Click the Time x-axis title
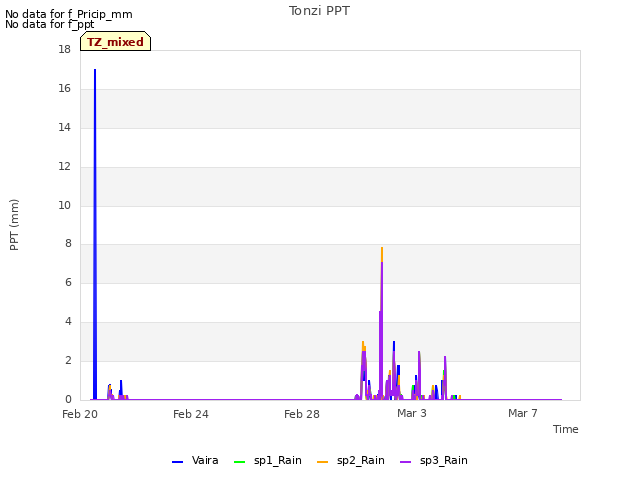Viewport: 640px width, 480px height. click(x=565, y=429)
